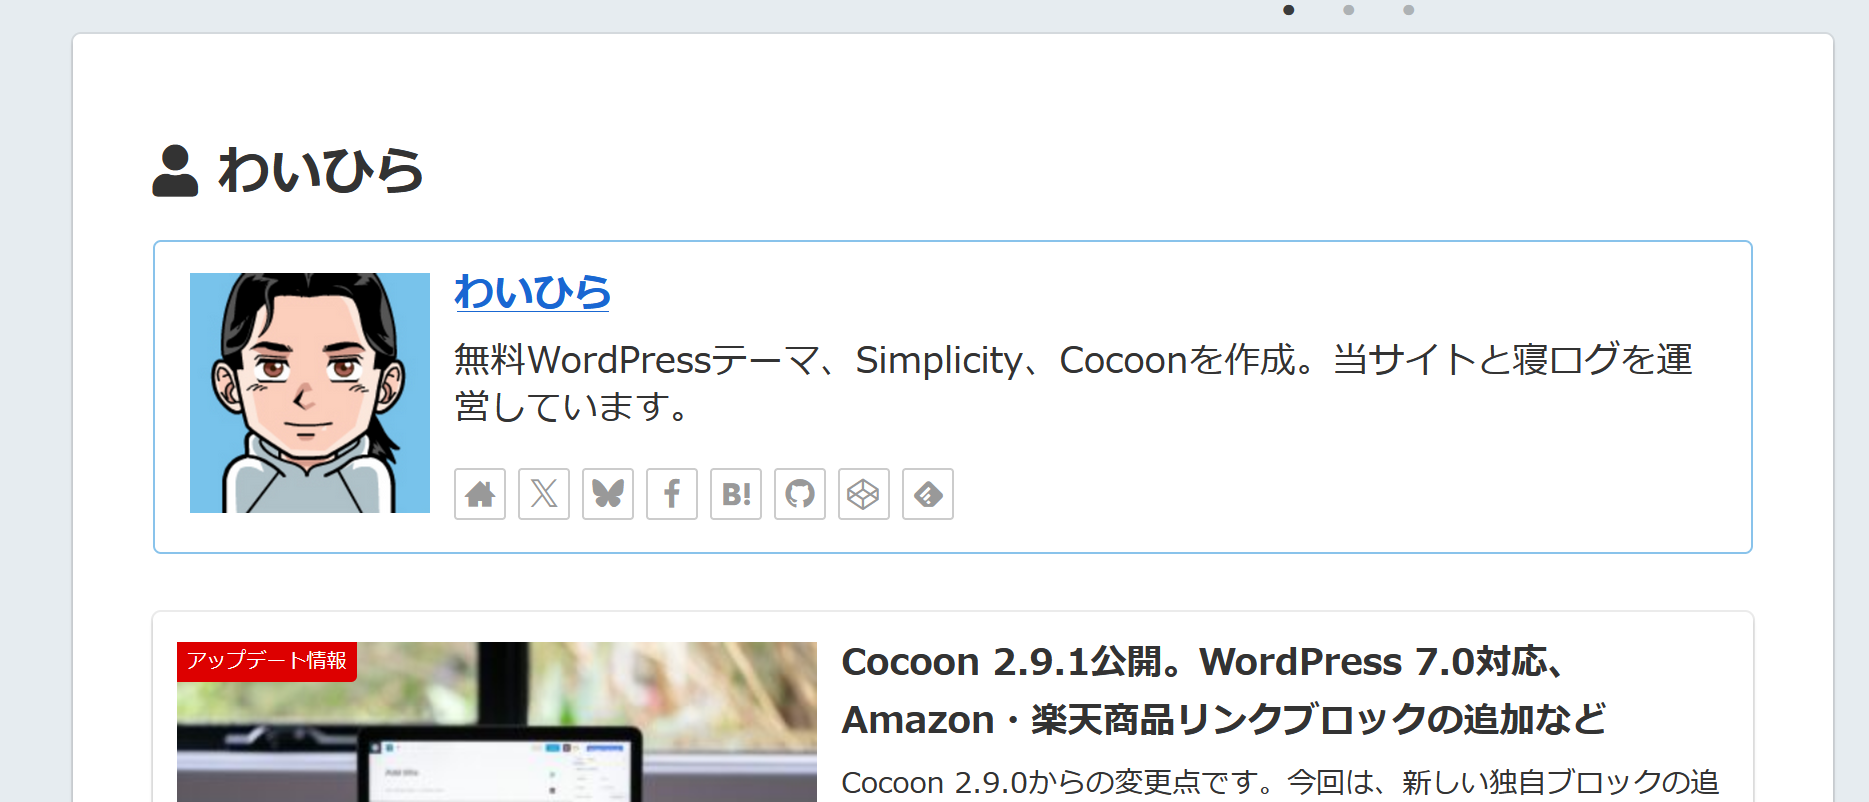Screen dimensions: 1869x802
Task: Click the excerpt starting with Cocoon 2.9.0からの変更点
Action: click(x=1280, y=782)
